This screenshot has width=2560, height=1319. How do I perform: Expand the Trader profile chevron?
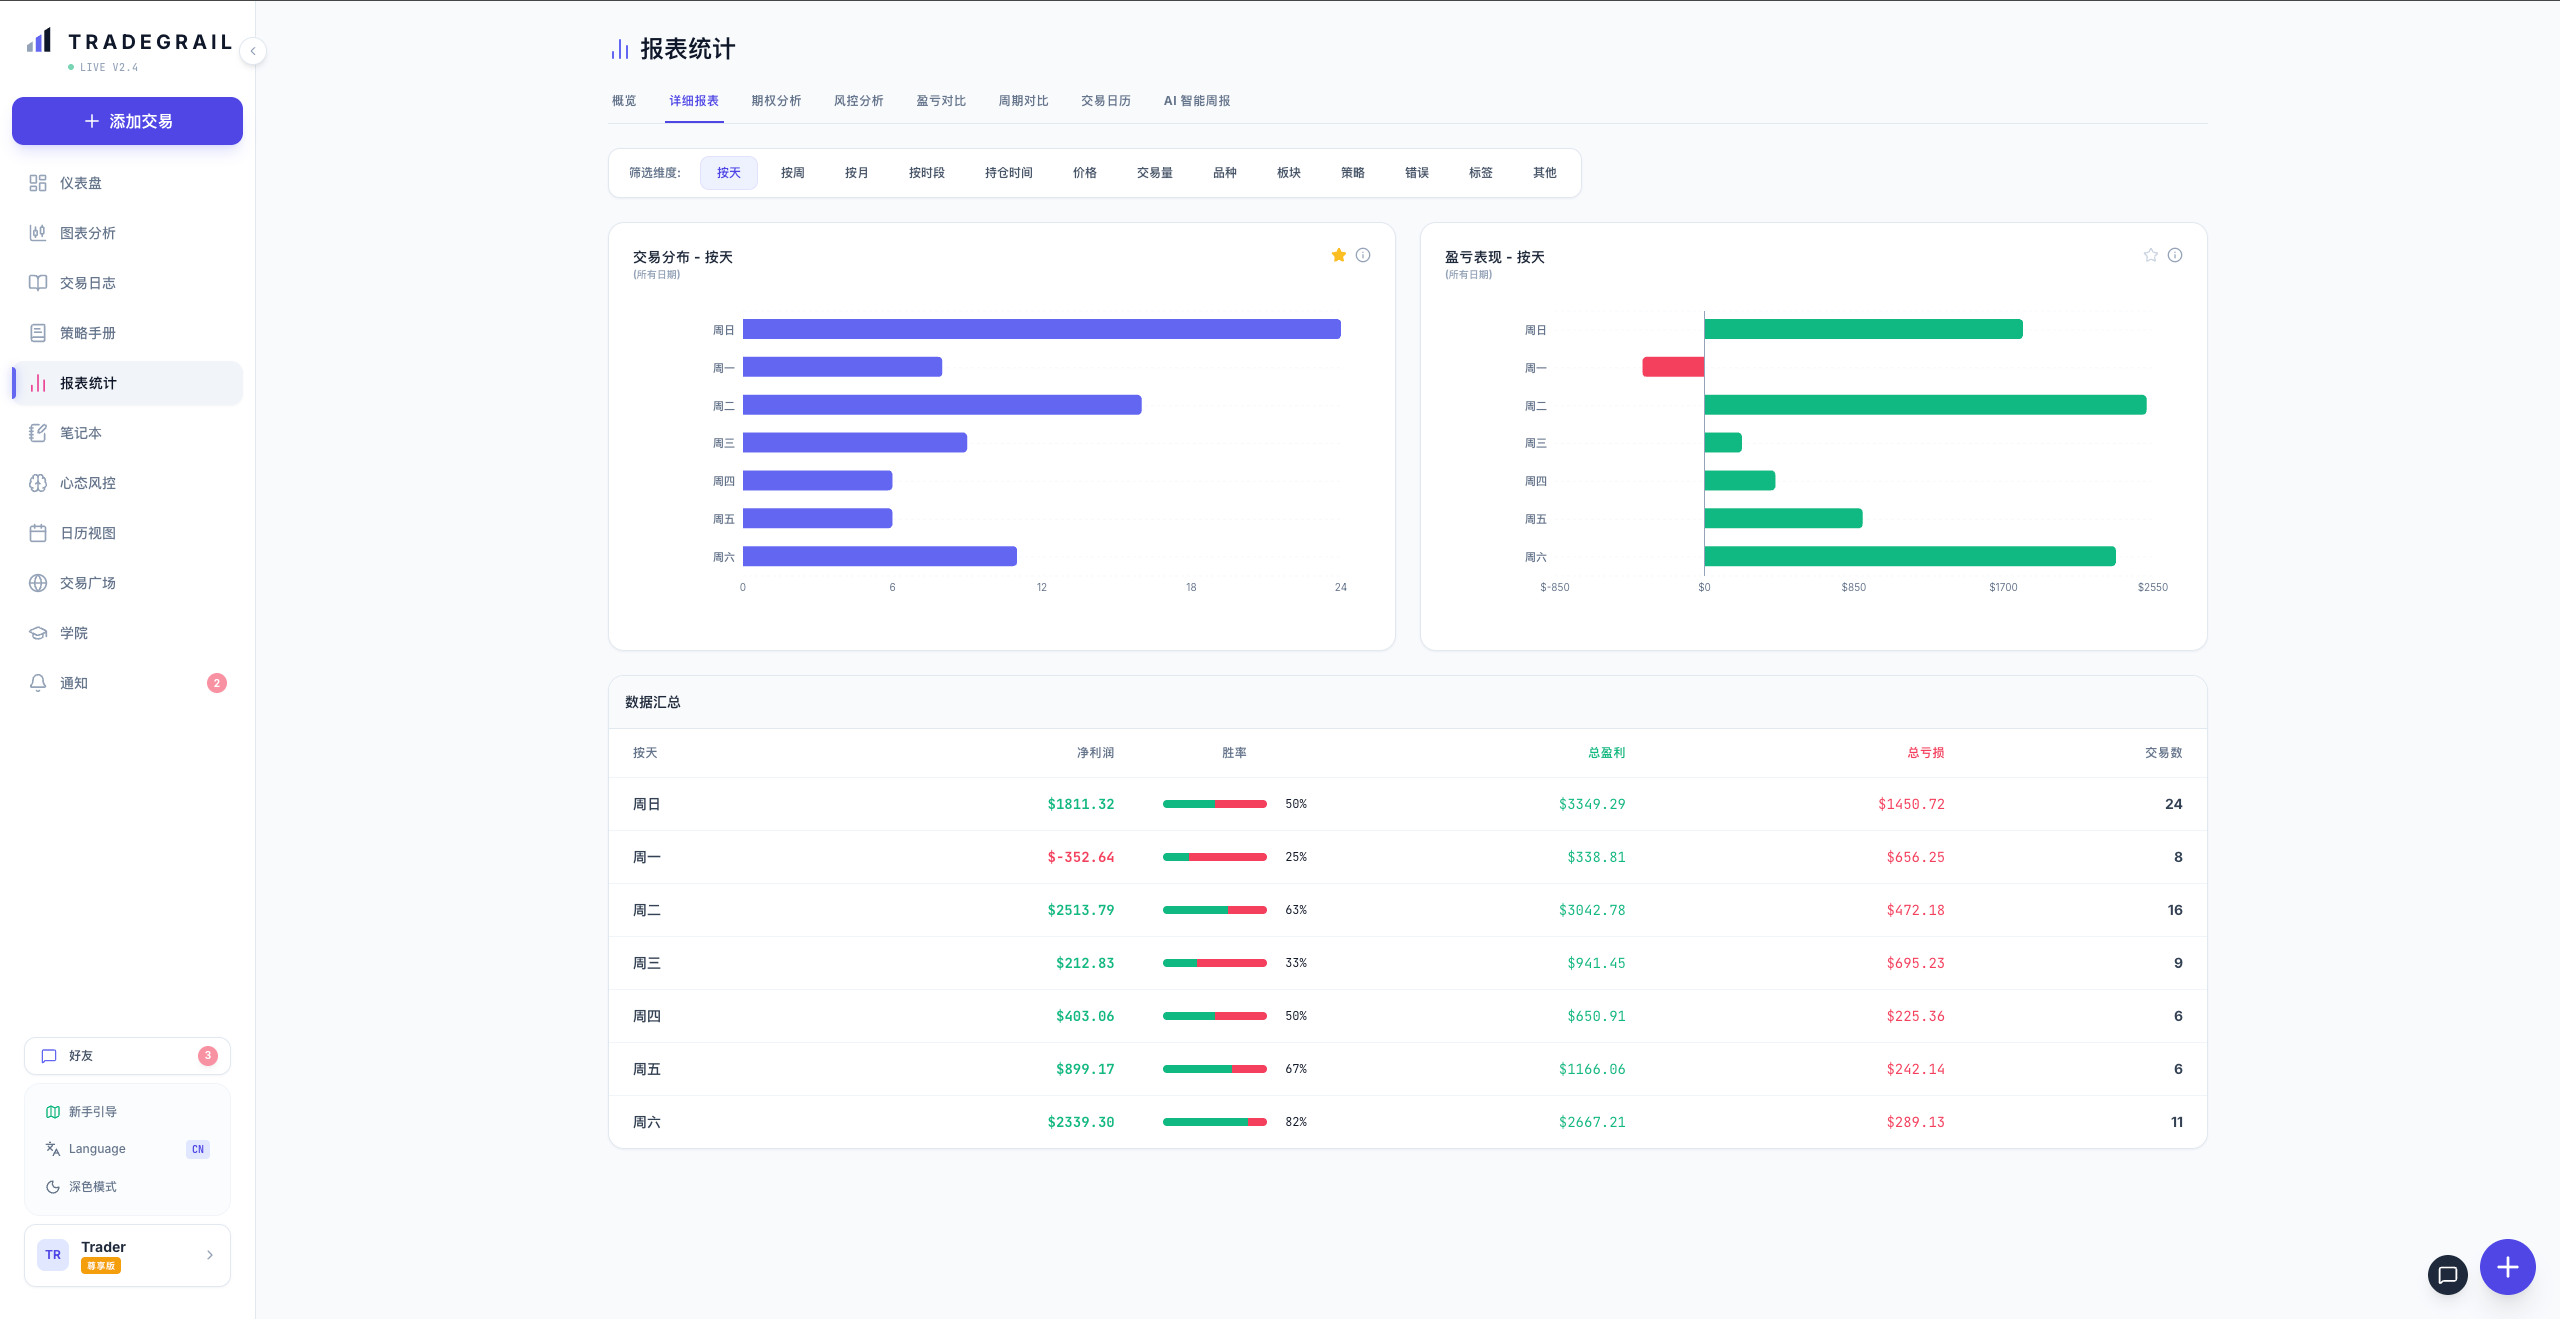[x=209, y=1255]
